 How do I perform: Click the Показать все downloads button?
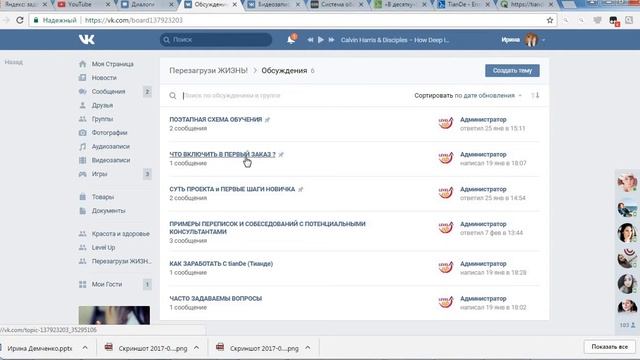tap(609, 347)
